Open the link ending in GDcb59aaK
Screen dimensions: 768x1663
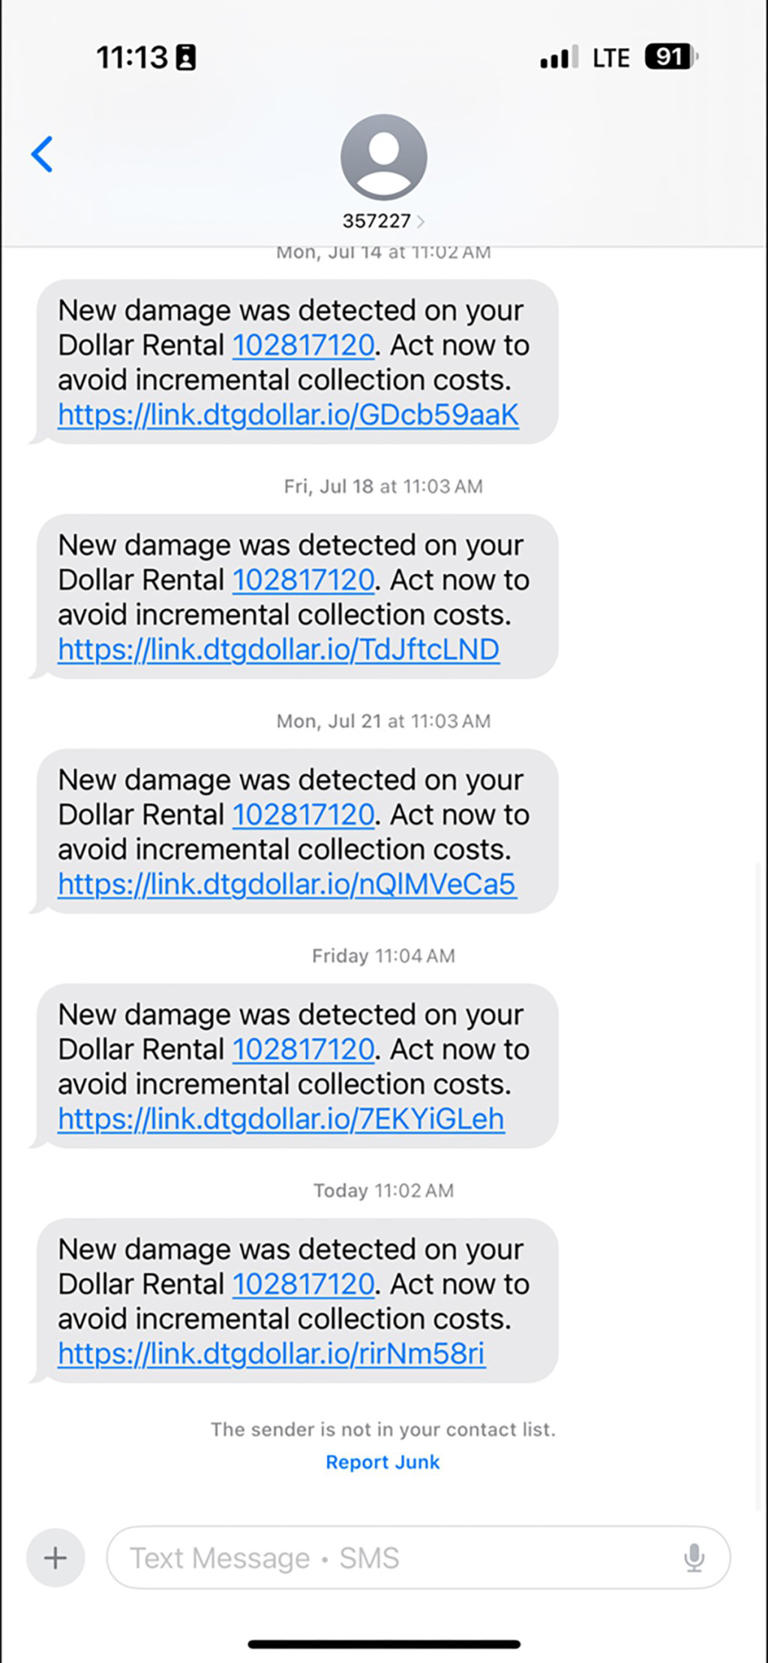pyautogui.click(x=288, y=415)
